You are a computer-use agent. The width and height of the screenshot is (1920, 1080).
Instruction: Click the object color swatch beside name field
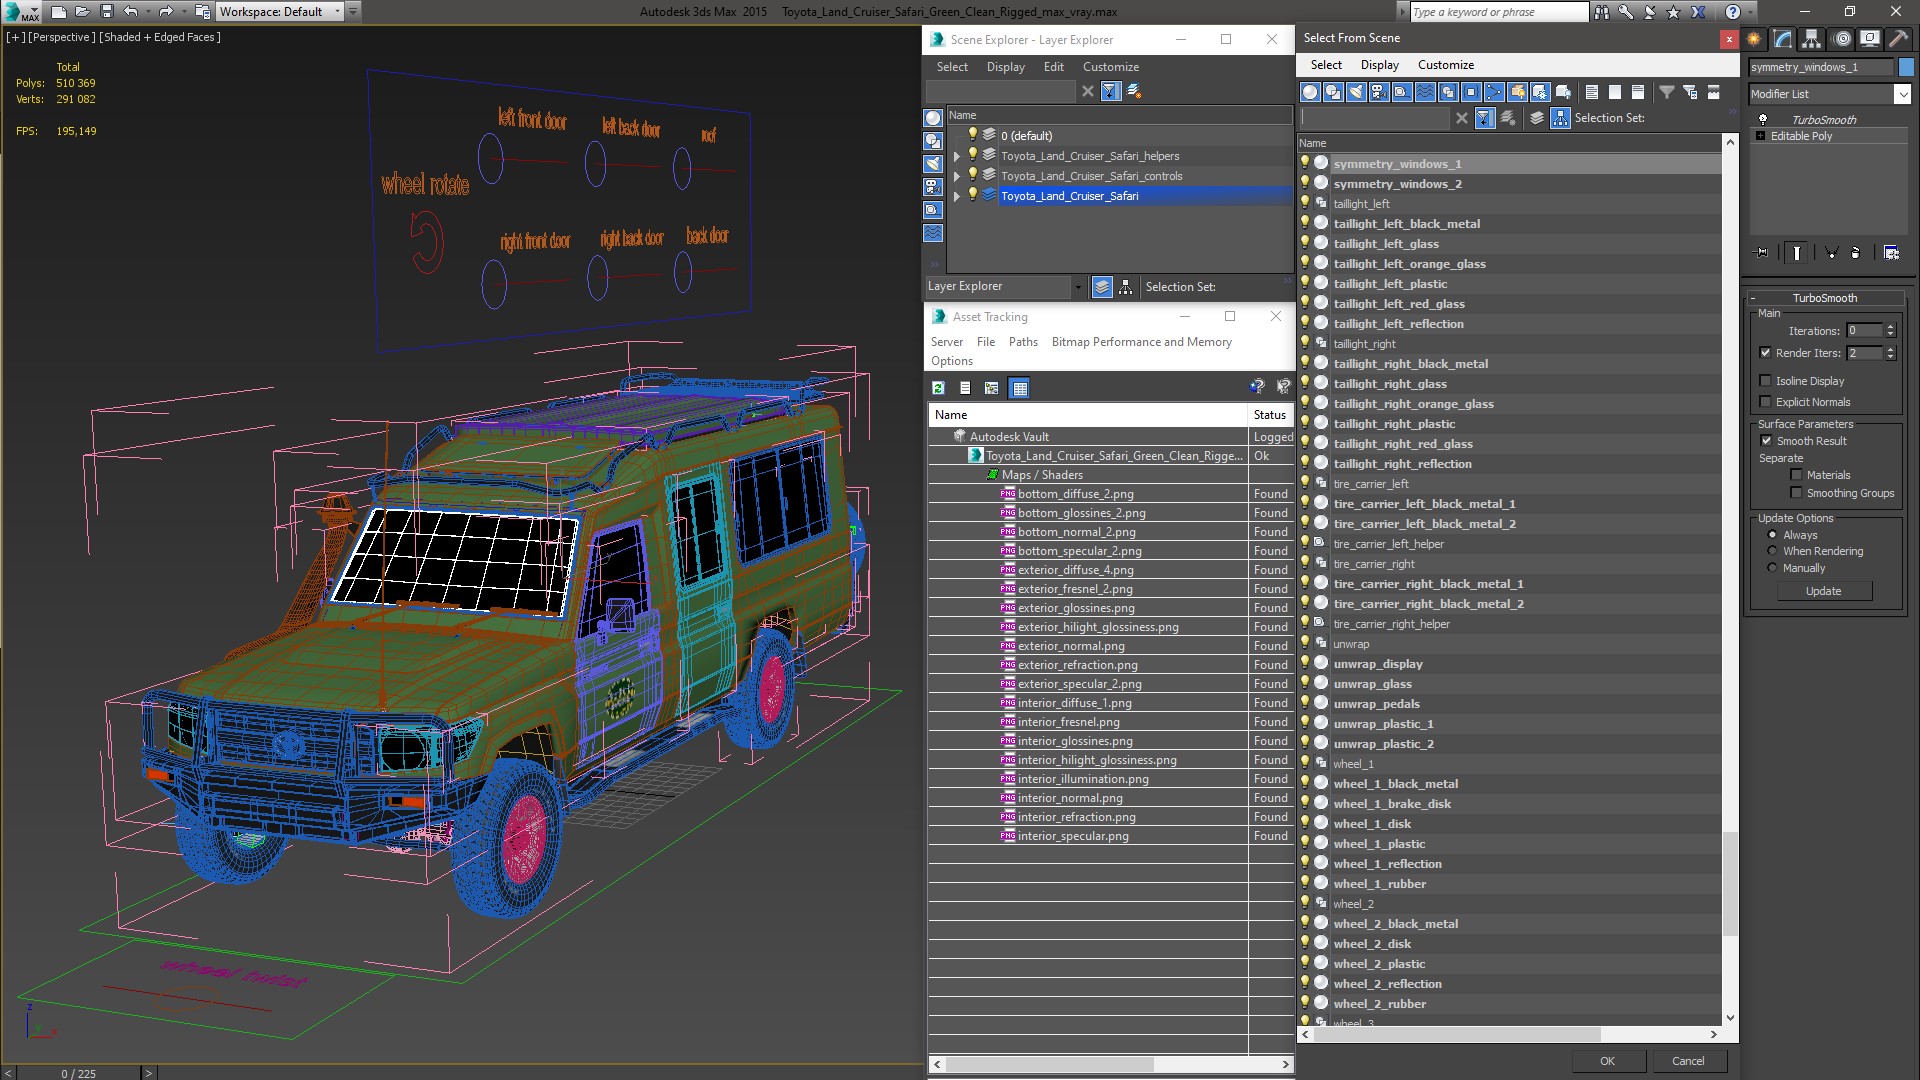click(x=1906, y=67)
